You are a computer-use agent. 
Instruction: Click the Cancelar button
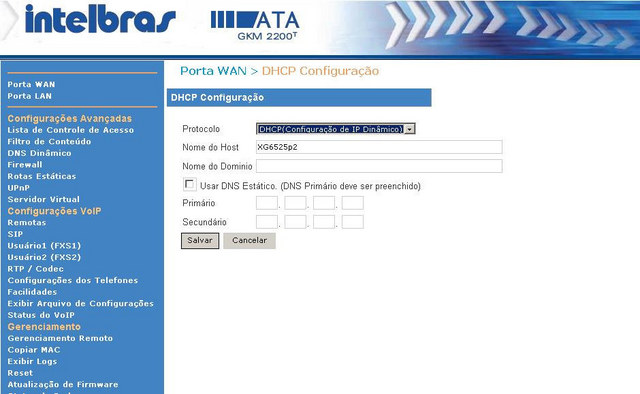(249, 240)
